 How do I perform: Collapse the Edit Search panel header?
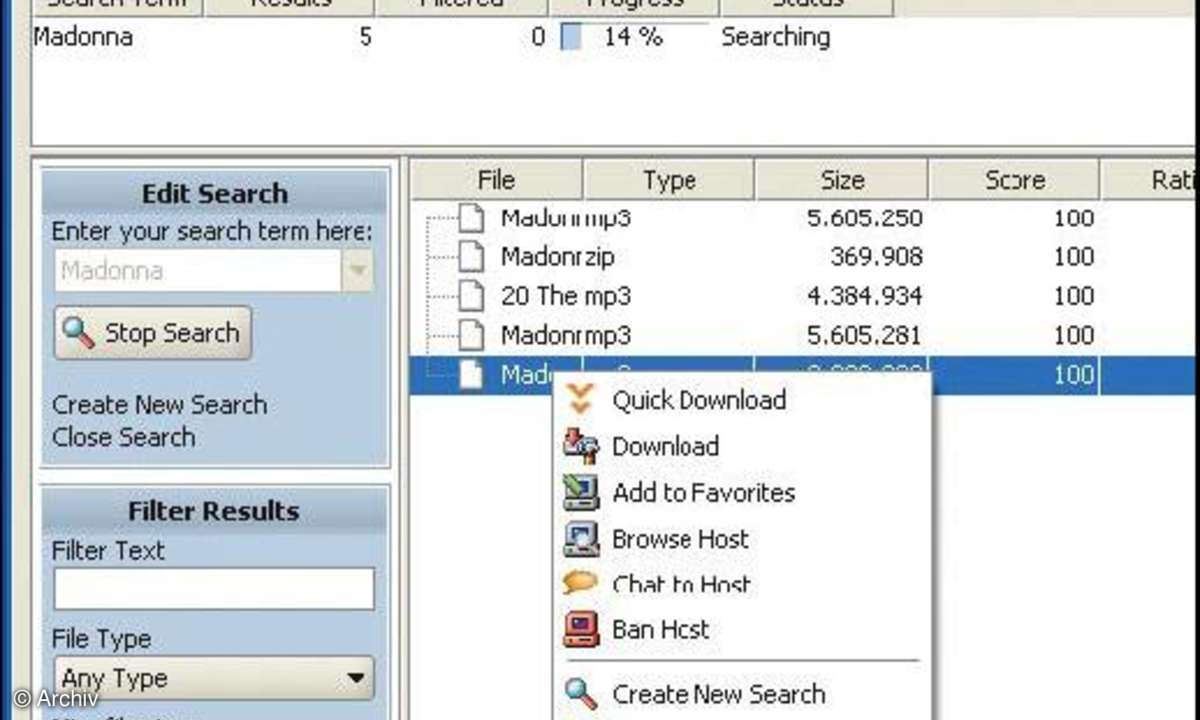point(215,193)
